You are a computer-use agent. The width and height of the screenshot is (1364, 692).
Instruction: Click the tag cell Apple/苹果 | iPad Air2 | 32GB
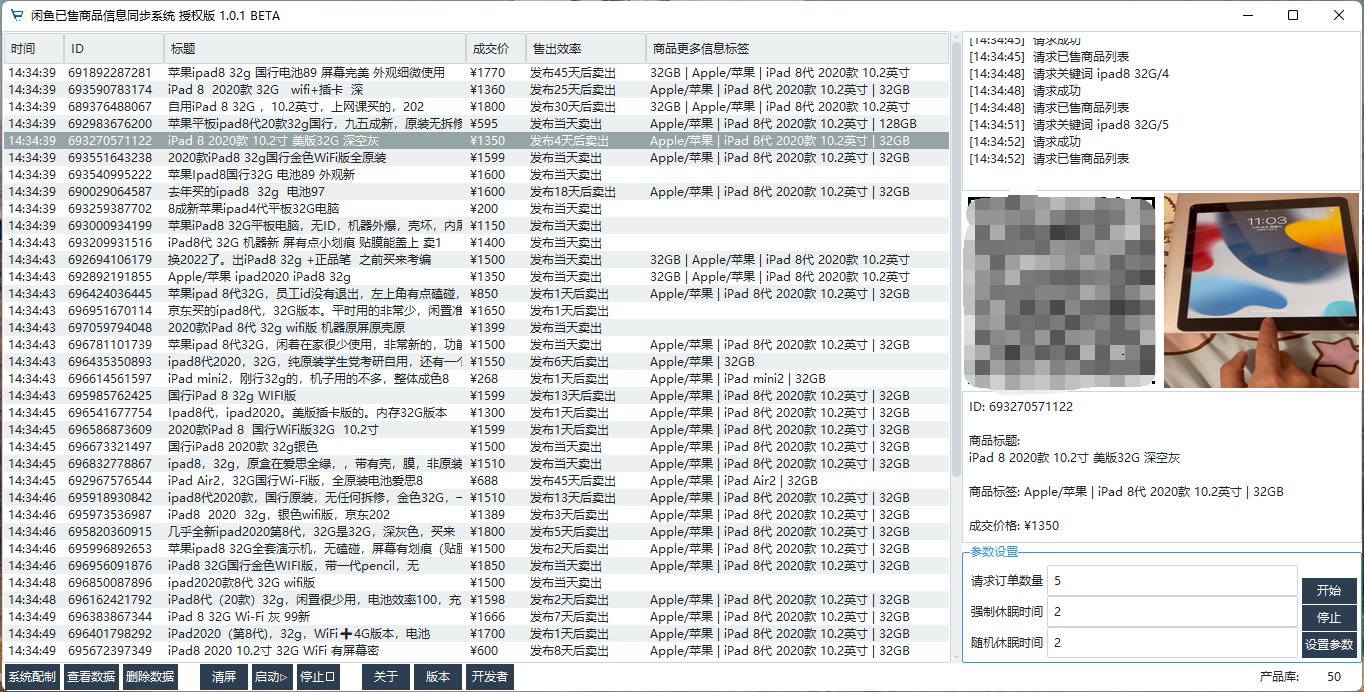coord(734,480)
